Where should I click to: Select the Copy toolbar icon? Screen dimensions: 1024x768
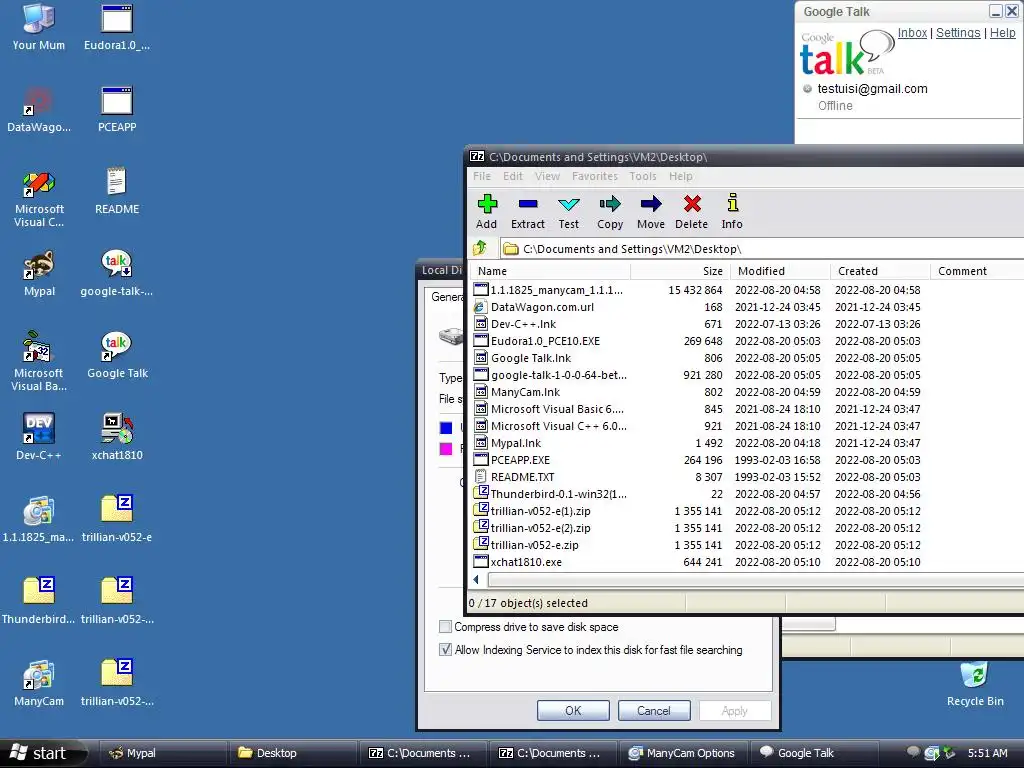pos(610,212)
